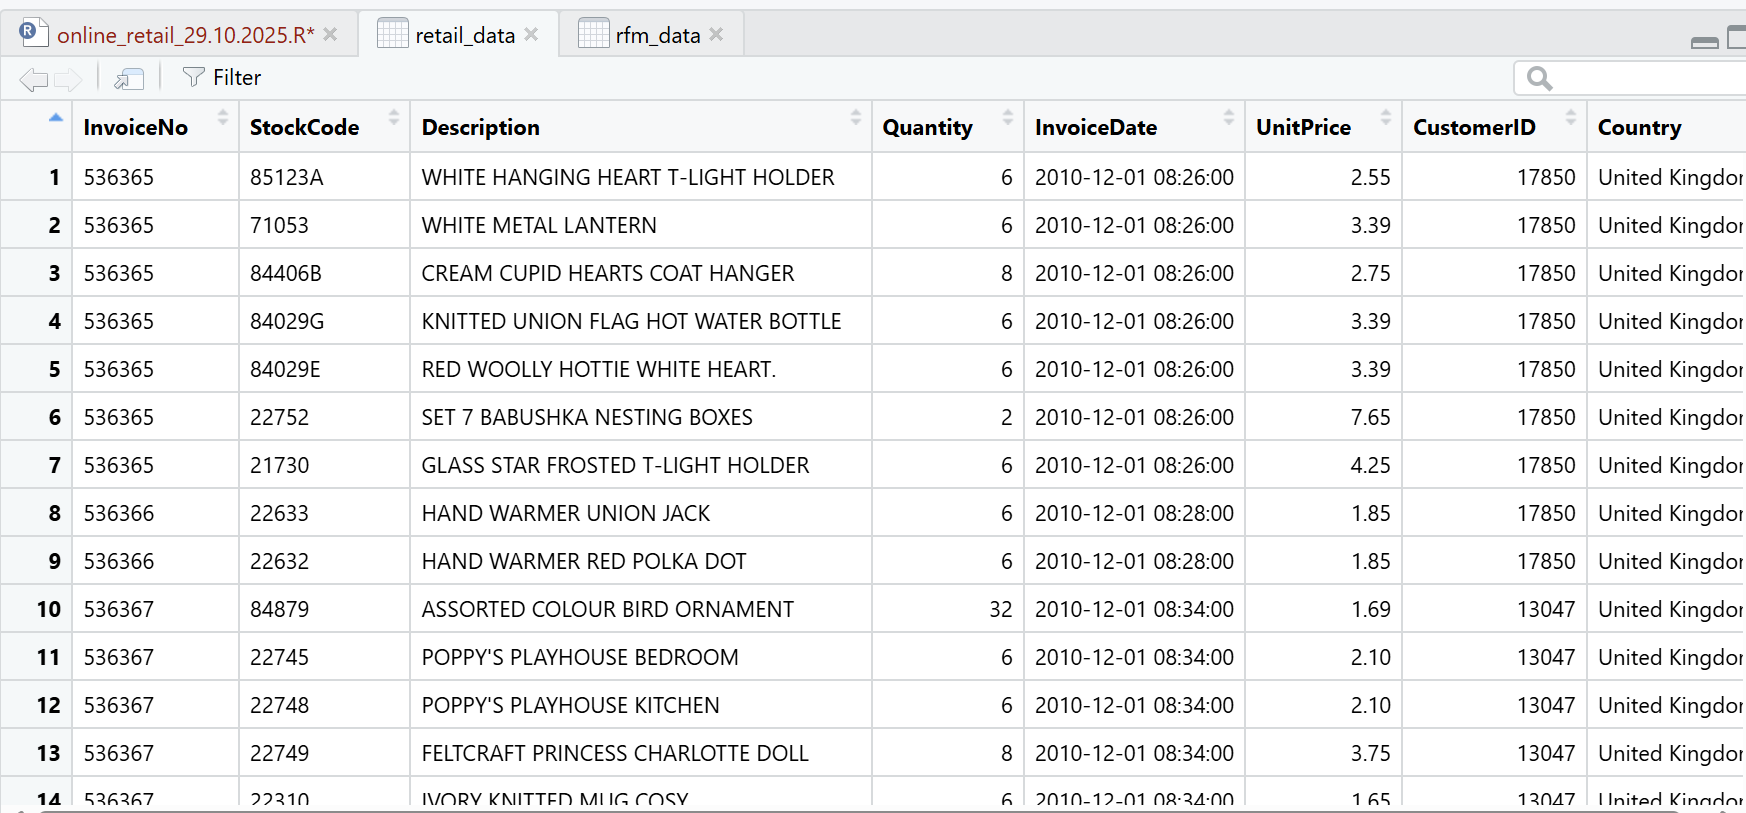Viewport: 1746px width, 813px height.
Task: Sort by CustomerID column arrows
Action: pyautogui.click(x=1571, y=118)
